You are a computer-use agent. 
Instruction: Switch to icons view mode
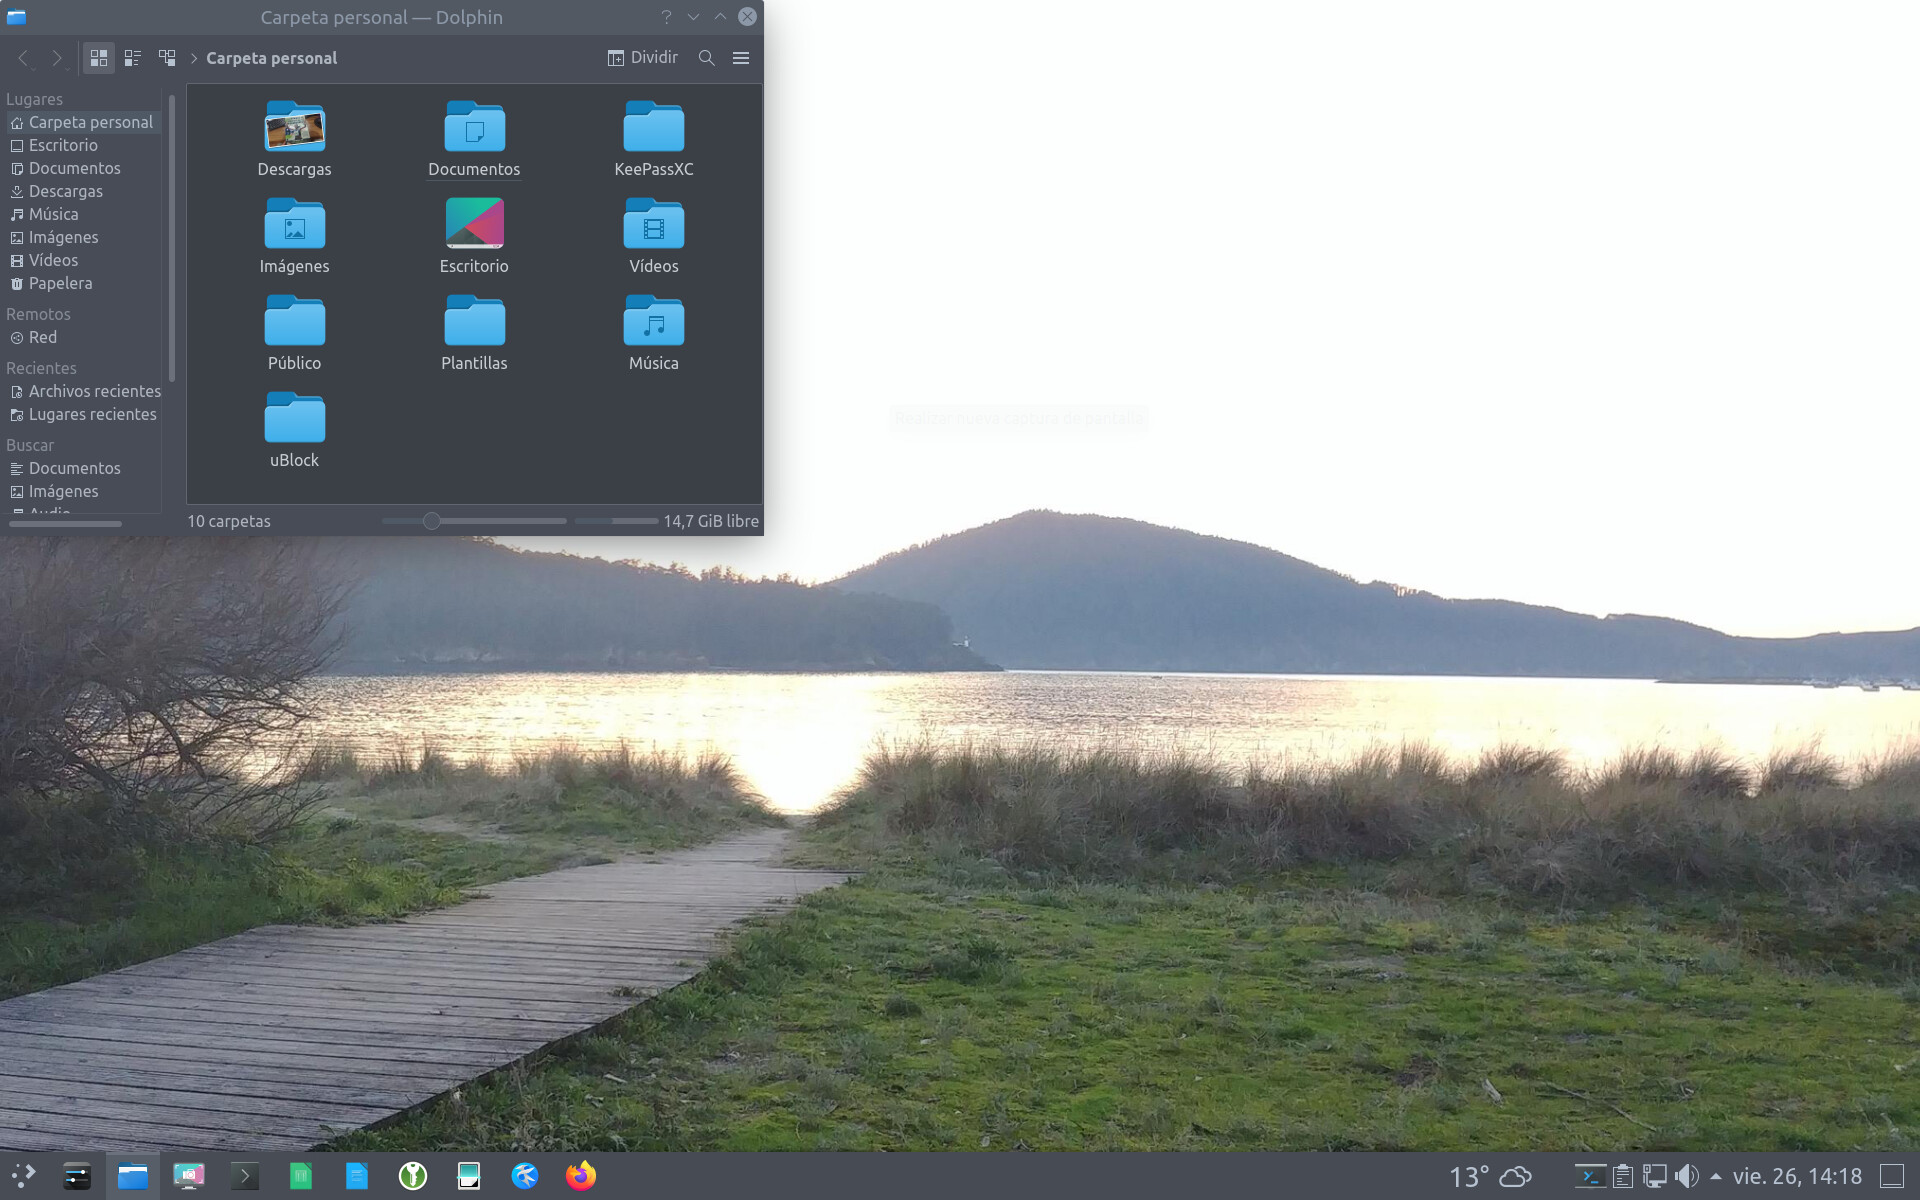coord(98,58)
